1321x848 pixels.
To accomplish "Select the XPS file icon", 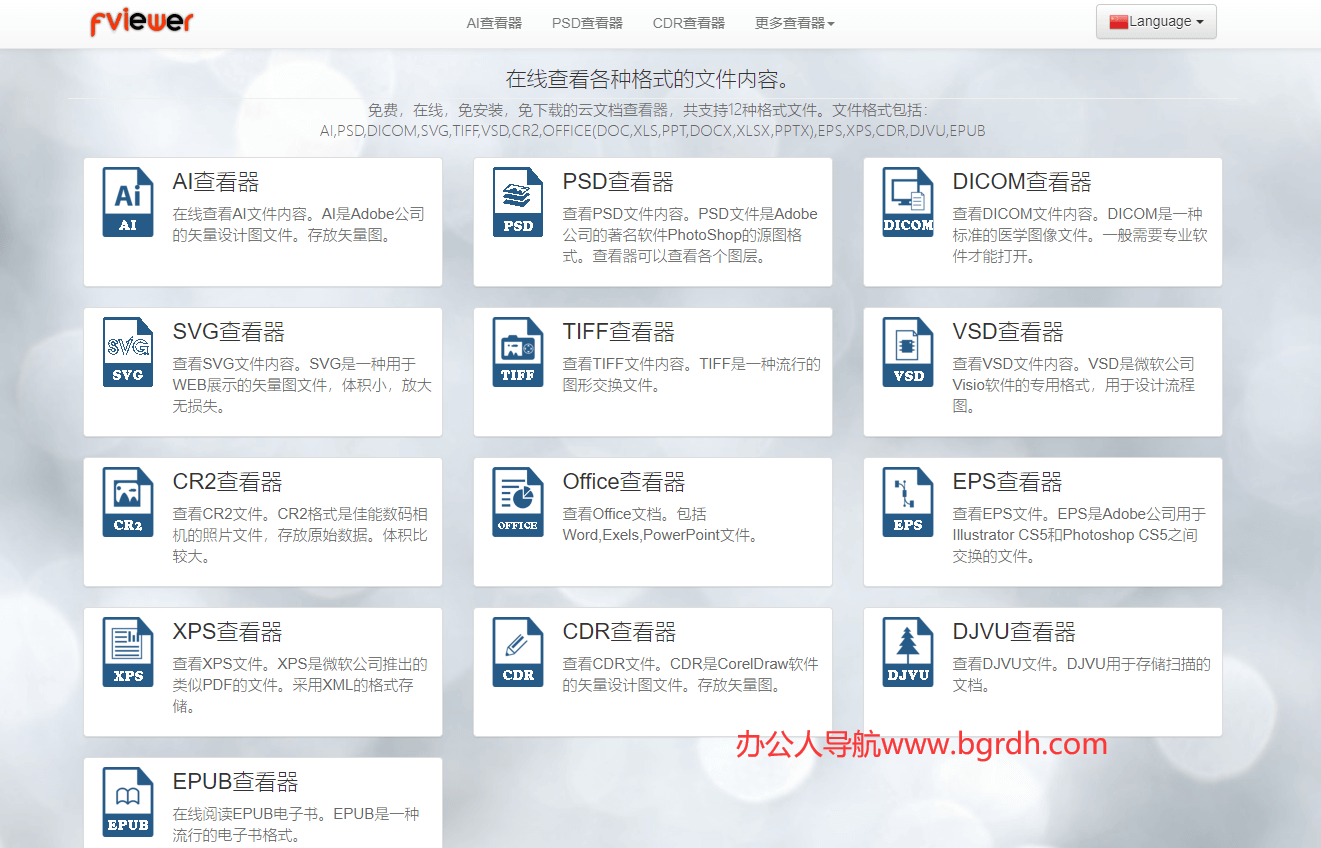I will pyautogui.click(x=128, y=652).
